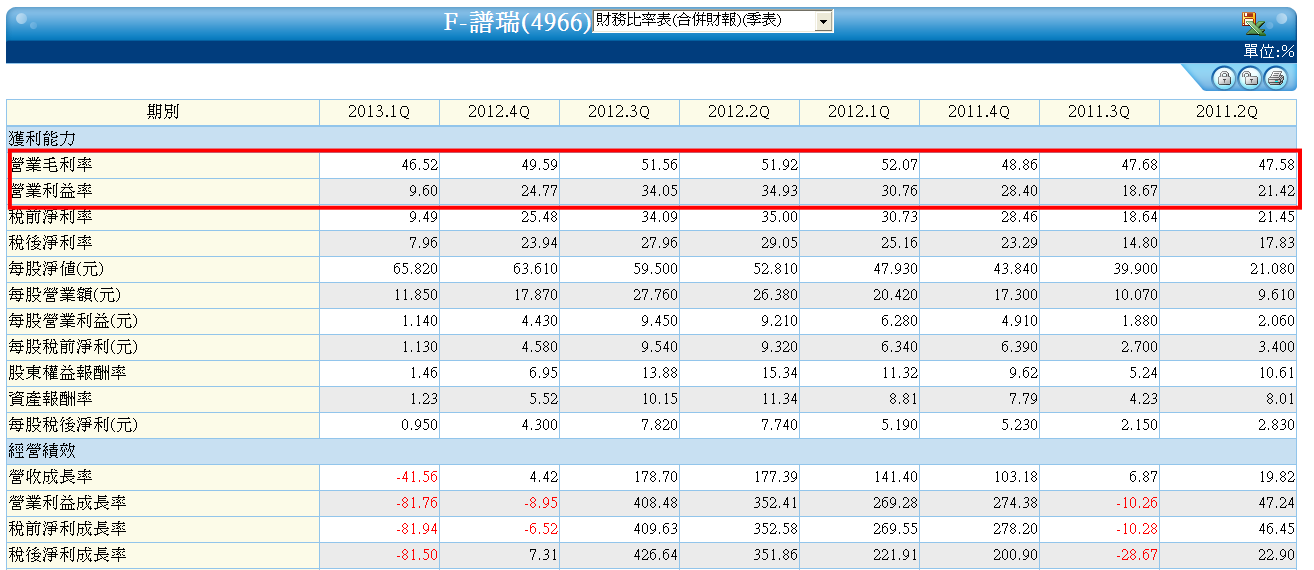Image resolution: width=1314 pixels, height=570 pixels.
Task: Click the 營收成長率 row label
Action: [x=50, y=477]
